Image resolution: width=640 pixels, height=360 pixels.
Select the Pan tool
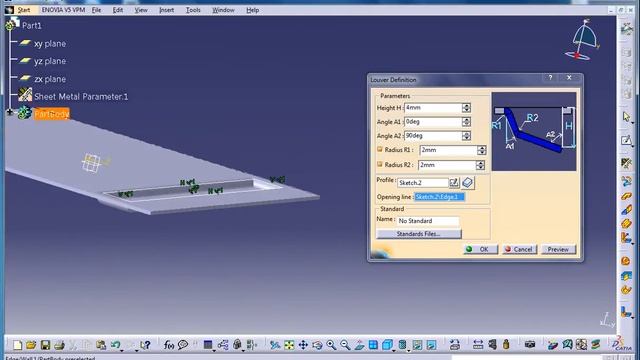[x=303, y=345]
